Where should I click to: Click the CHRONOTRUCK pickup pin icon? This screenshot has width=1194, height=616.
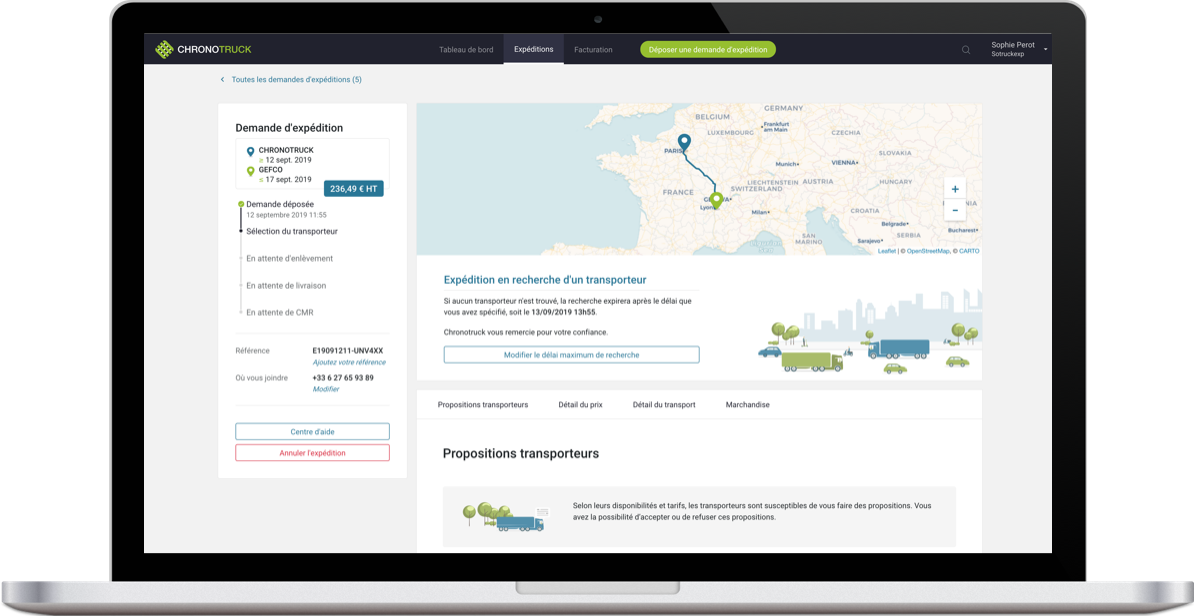click(x=251, y=152)
